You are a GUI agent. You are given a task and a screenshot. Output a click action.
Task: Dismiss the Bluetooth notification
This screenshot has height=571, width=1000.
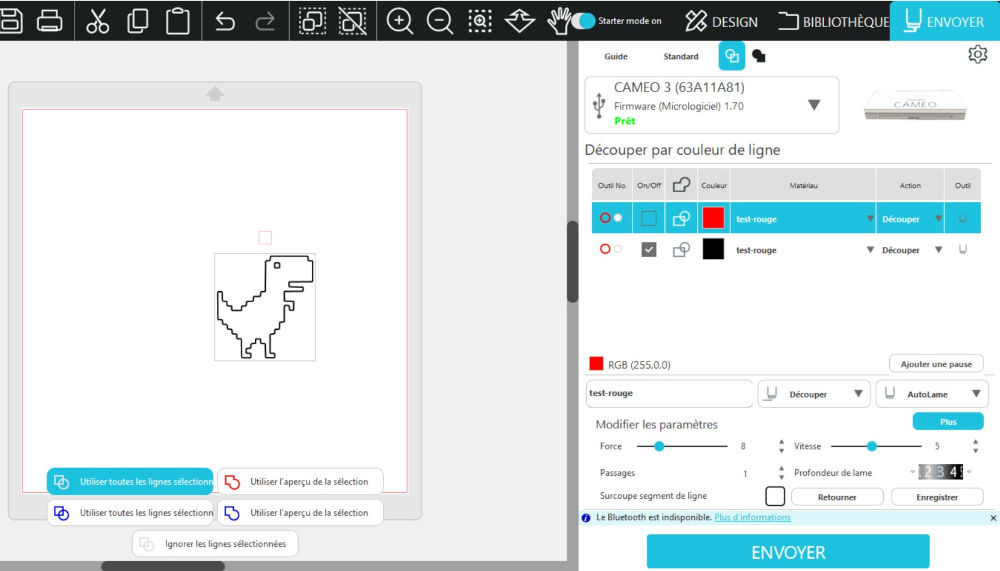click(993, 518)
